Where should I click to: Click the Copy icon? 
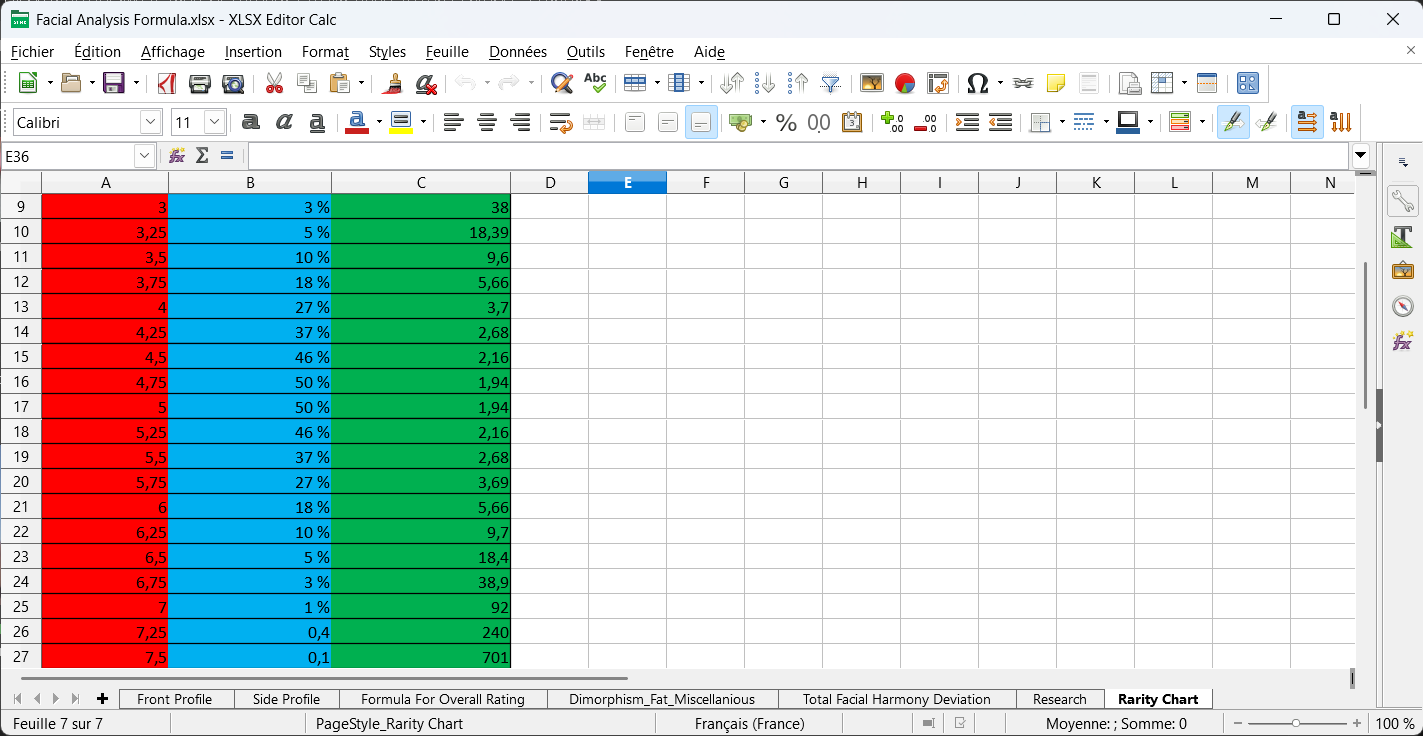click(x=307, y=83)
